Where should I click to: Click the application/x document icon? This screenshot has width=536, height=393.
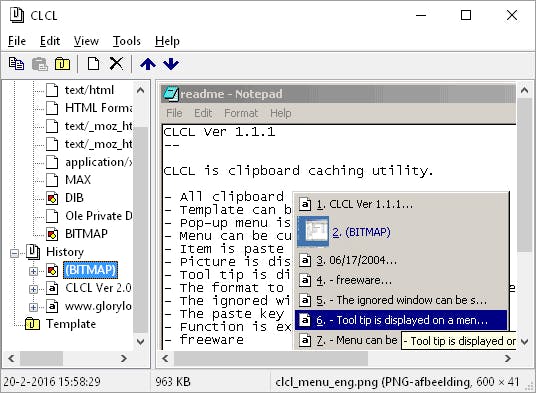click(x=52, y=162)
